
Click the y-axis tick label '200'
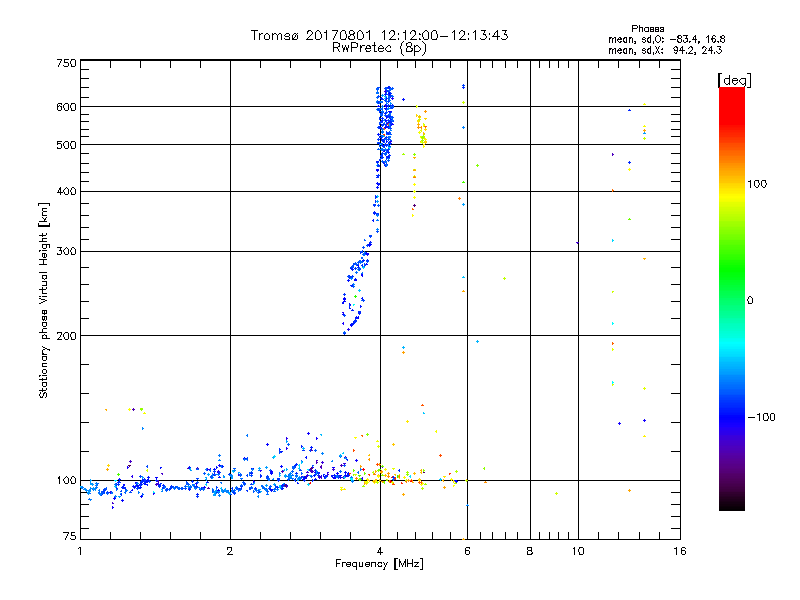(x=66, y=336)
